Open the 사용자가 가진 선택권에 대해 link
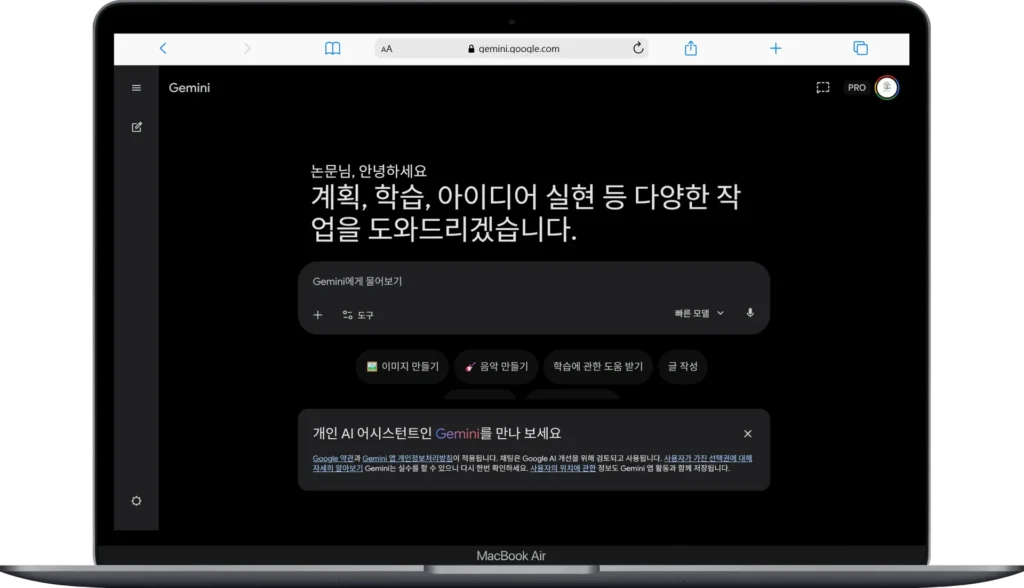1024x588 pixels. pos(708,459)
